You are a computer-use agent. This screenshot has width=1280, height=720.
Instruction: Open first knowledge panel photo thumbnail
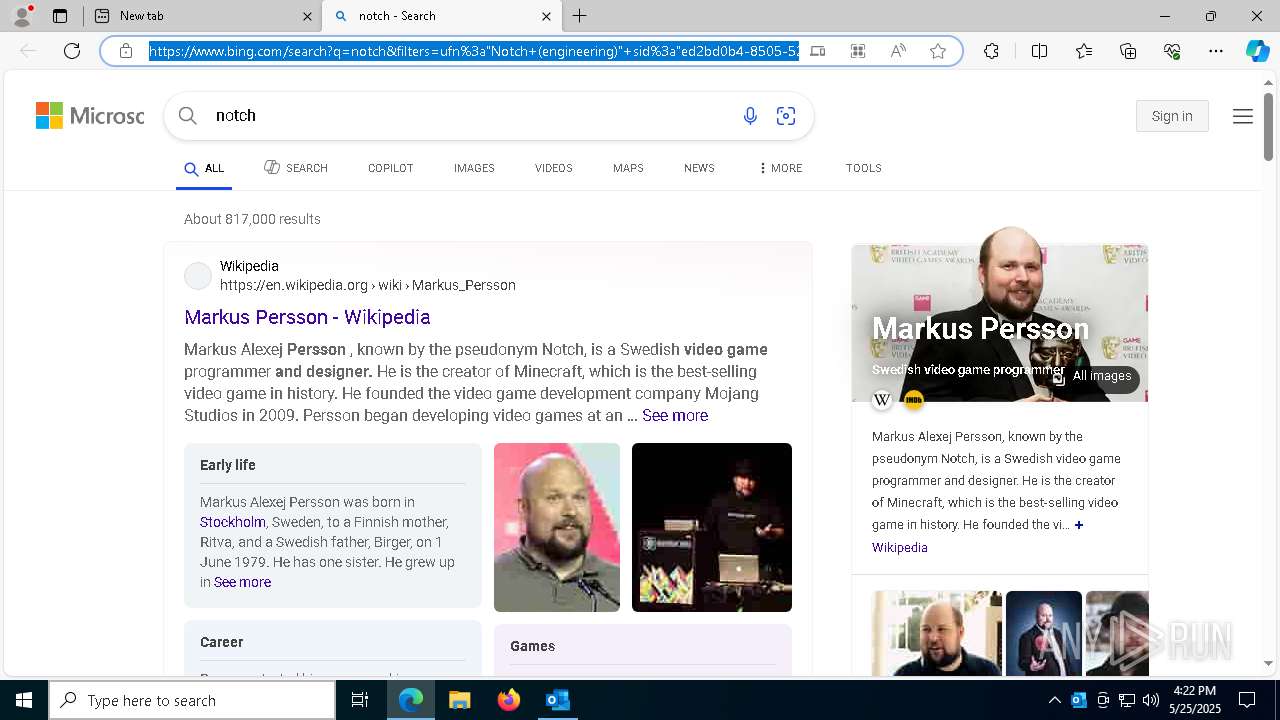point(937,633)
